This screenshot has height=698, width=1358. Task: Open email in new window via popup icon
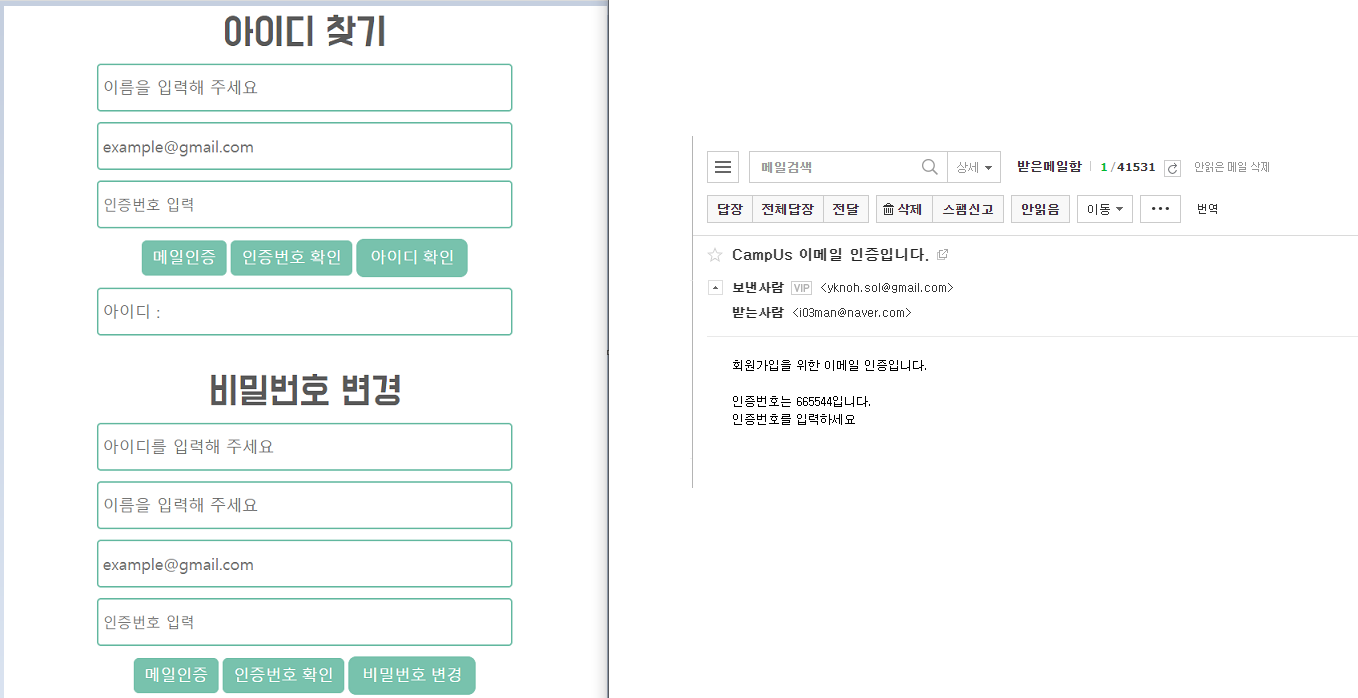coord(941,255)
